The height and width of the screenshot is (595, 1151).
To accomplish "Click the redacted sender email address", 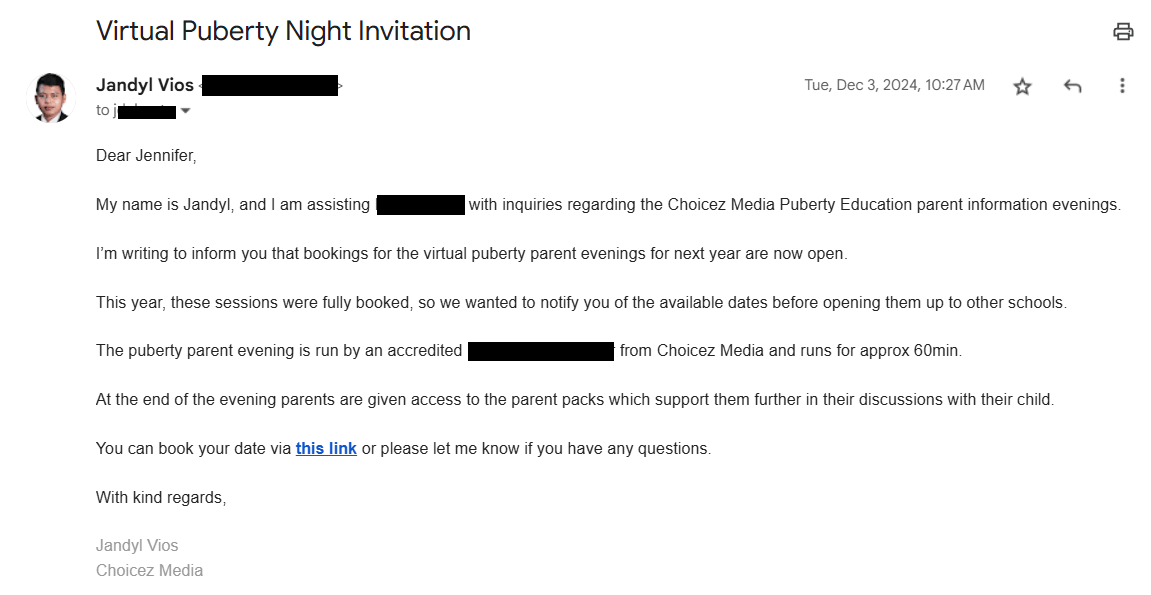I will (269, 86).
